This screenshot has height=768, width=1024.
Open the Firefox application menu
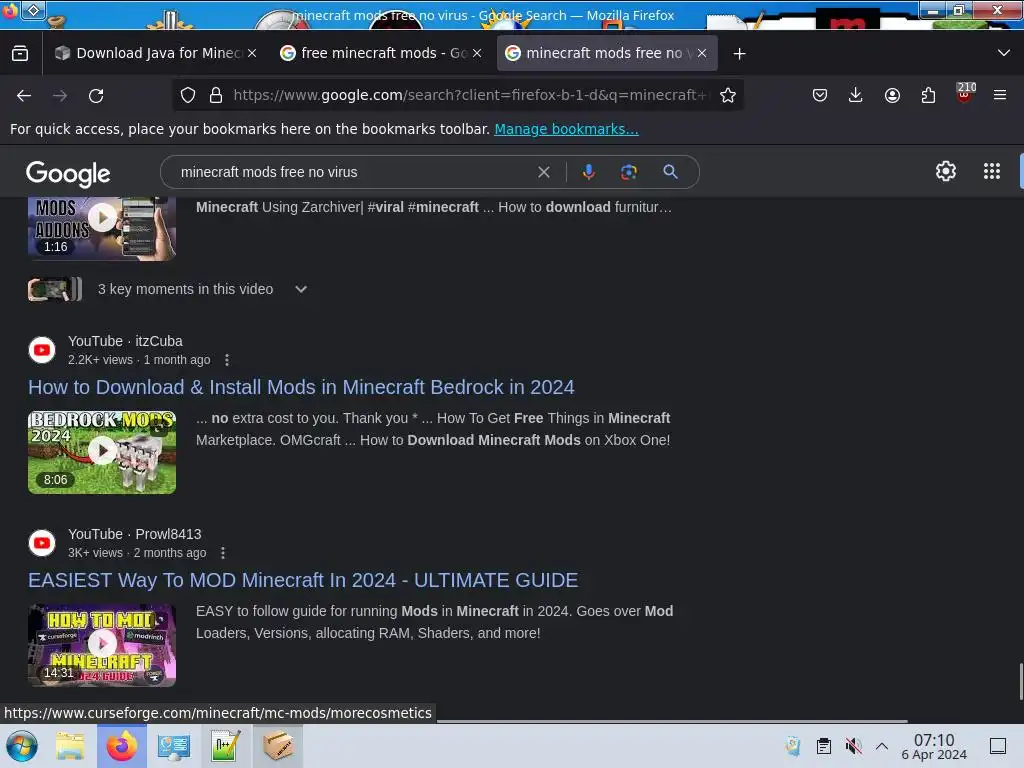pyautogui.click(x=1000, y=95)
